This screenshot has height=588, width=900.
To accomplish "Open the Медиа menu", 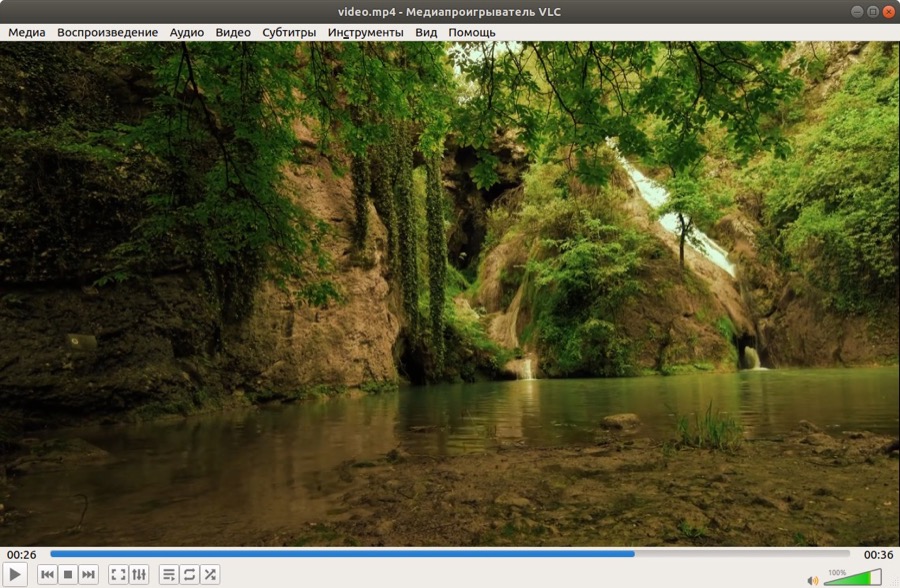I will tap(25, 32).
